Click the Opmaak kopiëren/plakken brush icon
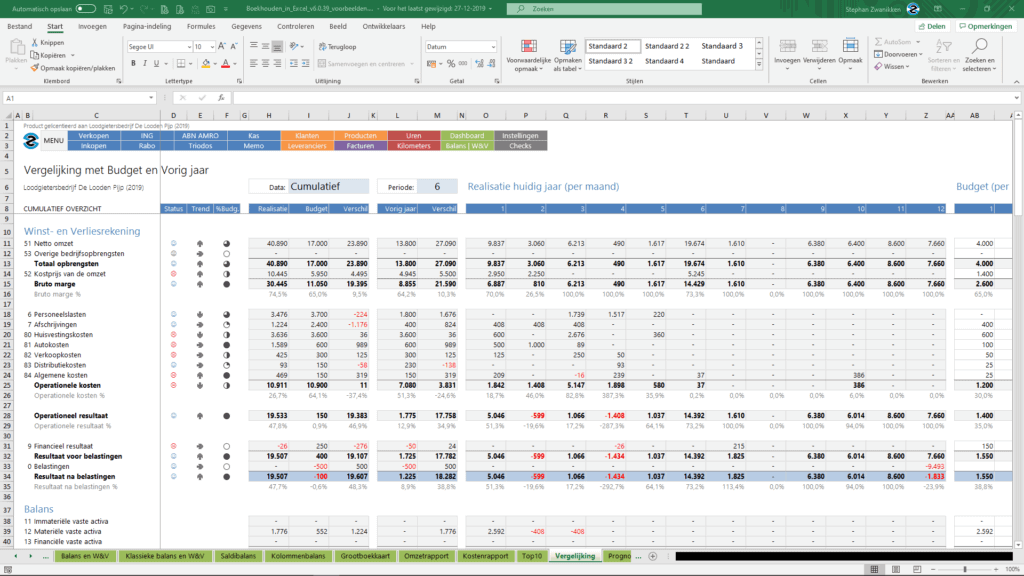The height and width of the screenshot is (576, 1024). (35, 68)
